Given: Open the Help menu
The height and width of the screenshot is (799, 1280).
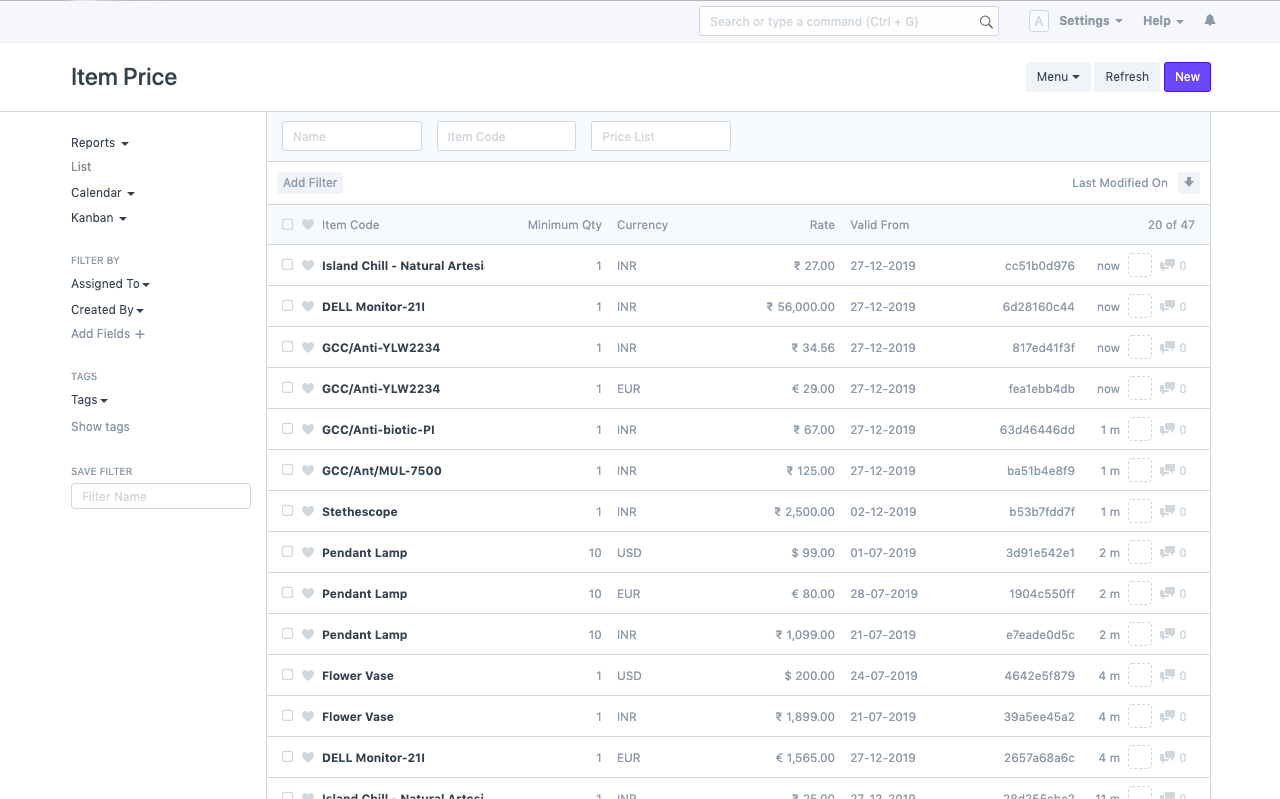Looking at the screenshot, I should coord(1163,21).
